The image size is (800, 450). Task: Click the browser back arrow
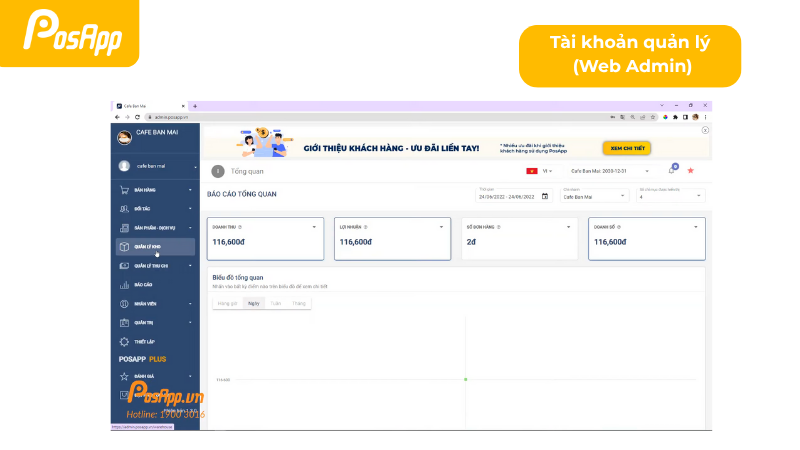(x=117, y=117)
